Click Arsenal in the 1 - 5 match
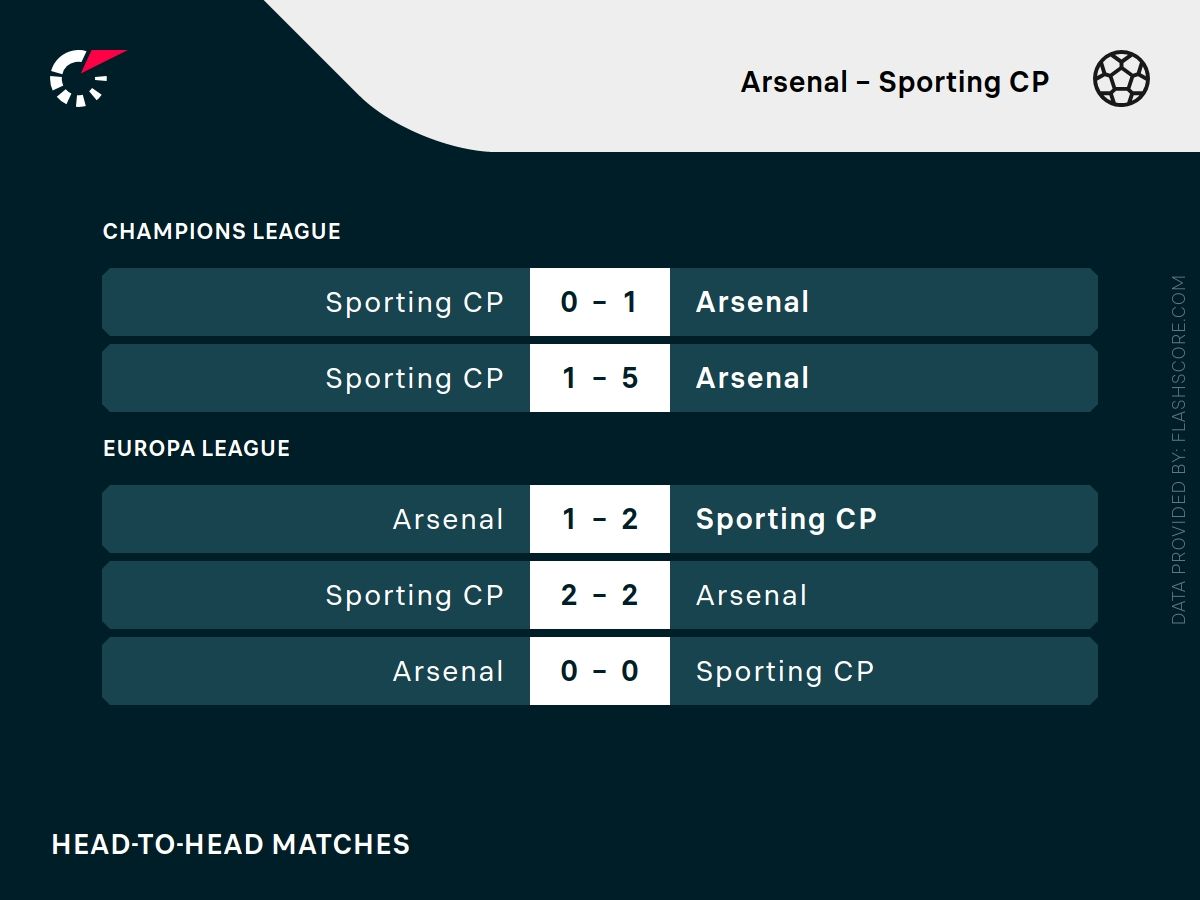1200x900 pixels. coord(752,378)
